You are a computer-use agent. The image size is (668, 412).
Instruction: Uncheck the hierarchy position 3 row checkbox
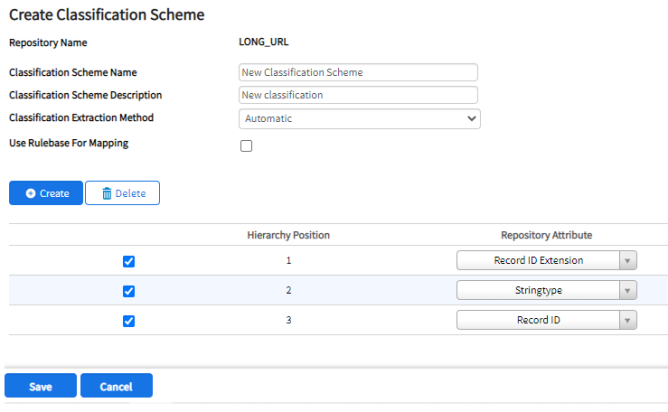point(129,321)
